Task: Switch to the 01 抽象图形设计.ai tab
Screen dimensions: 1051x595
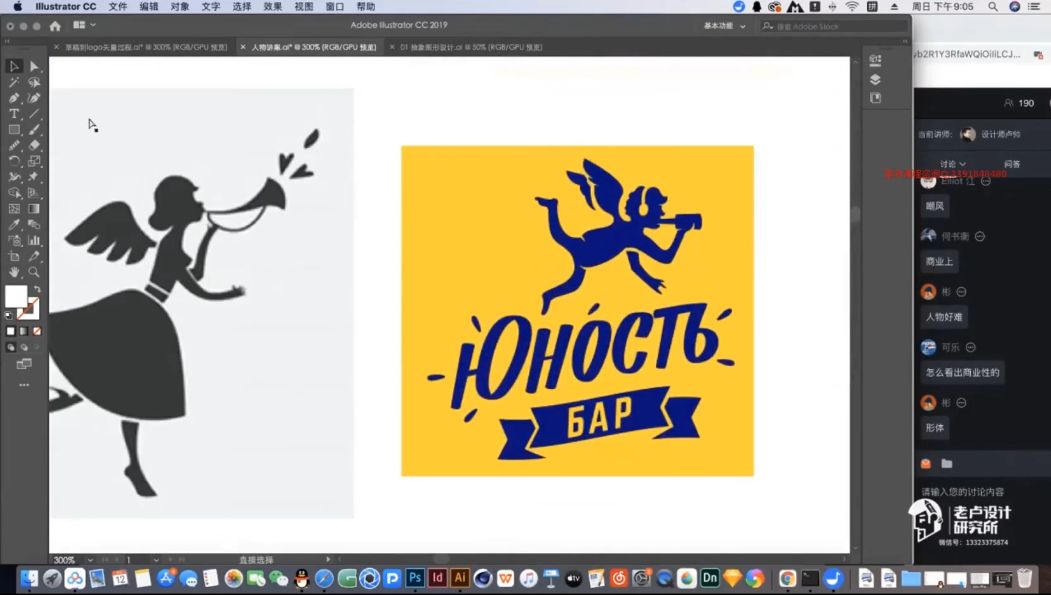Action: pyautogui.click(x=471, y=48)
